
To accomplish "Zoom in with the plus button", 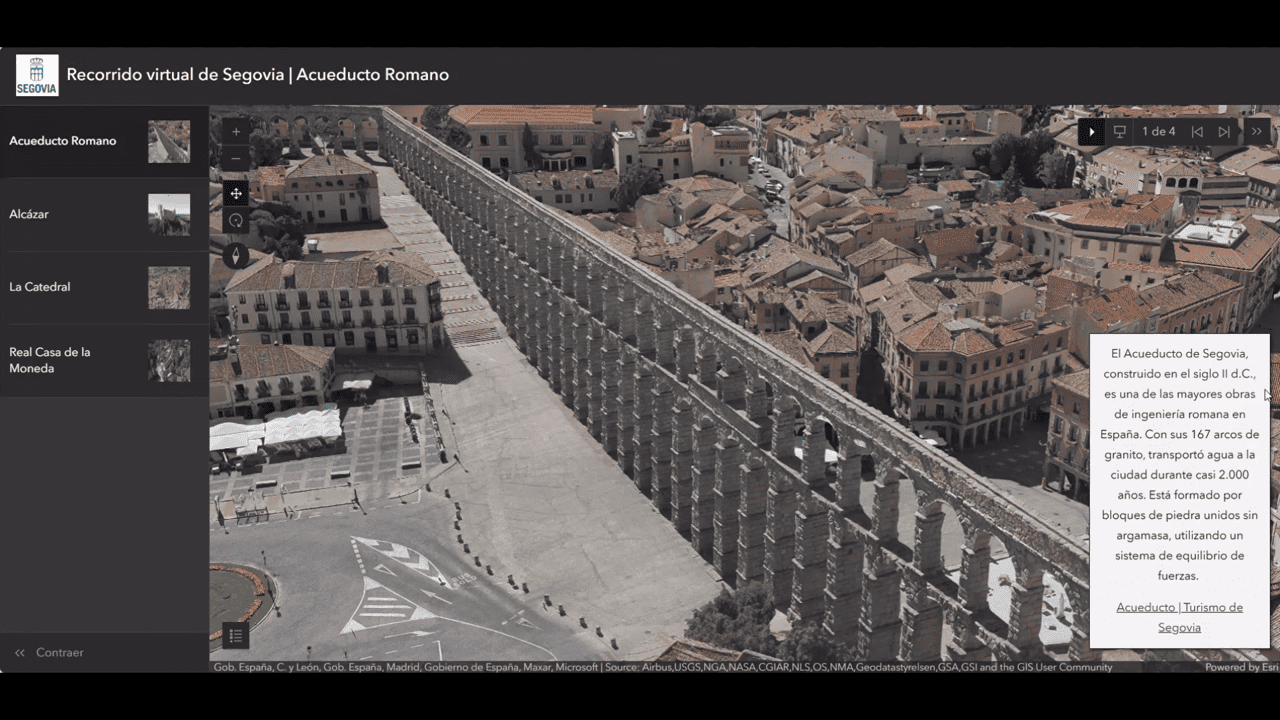I will tap(236, 131).
